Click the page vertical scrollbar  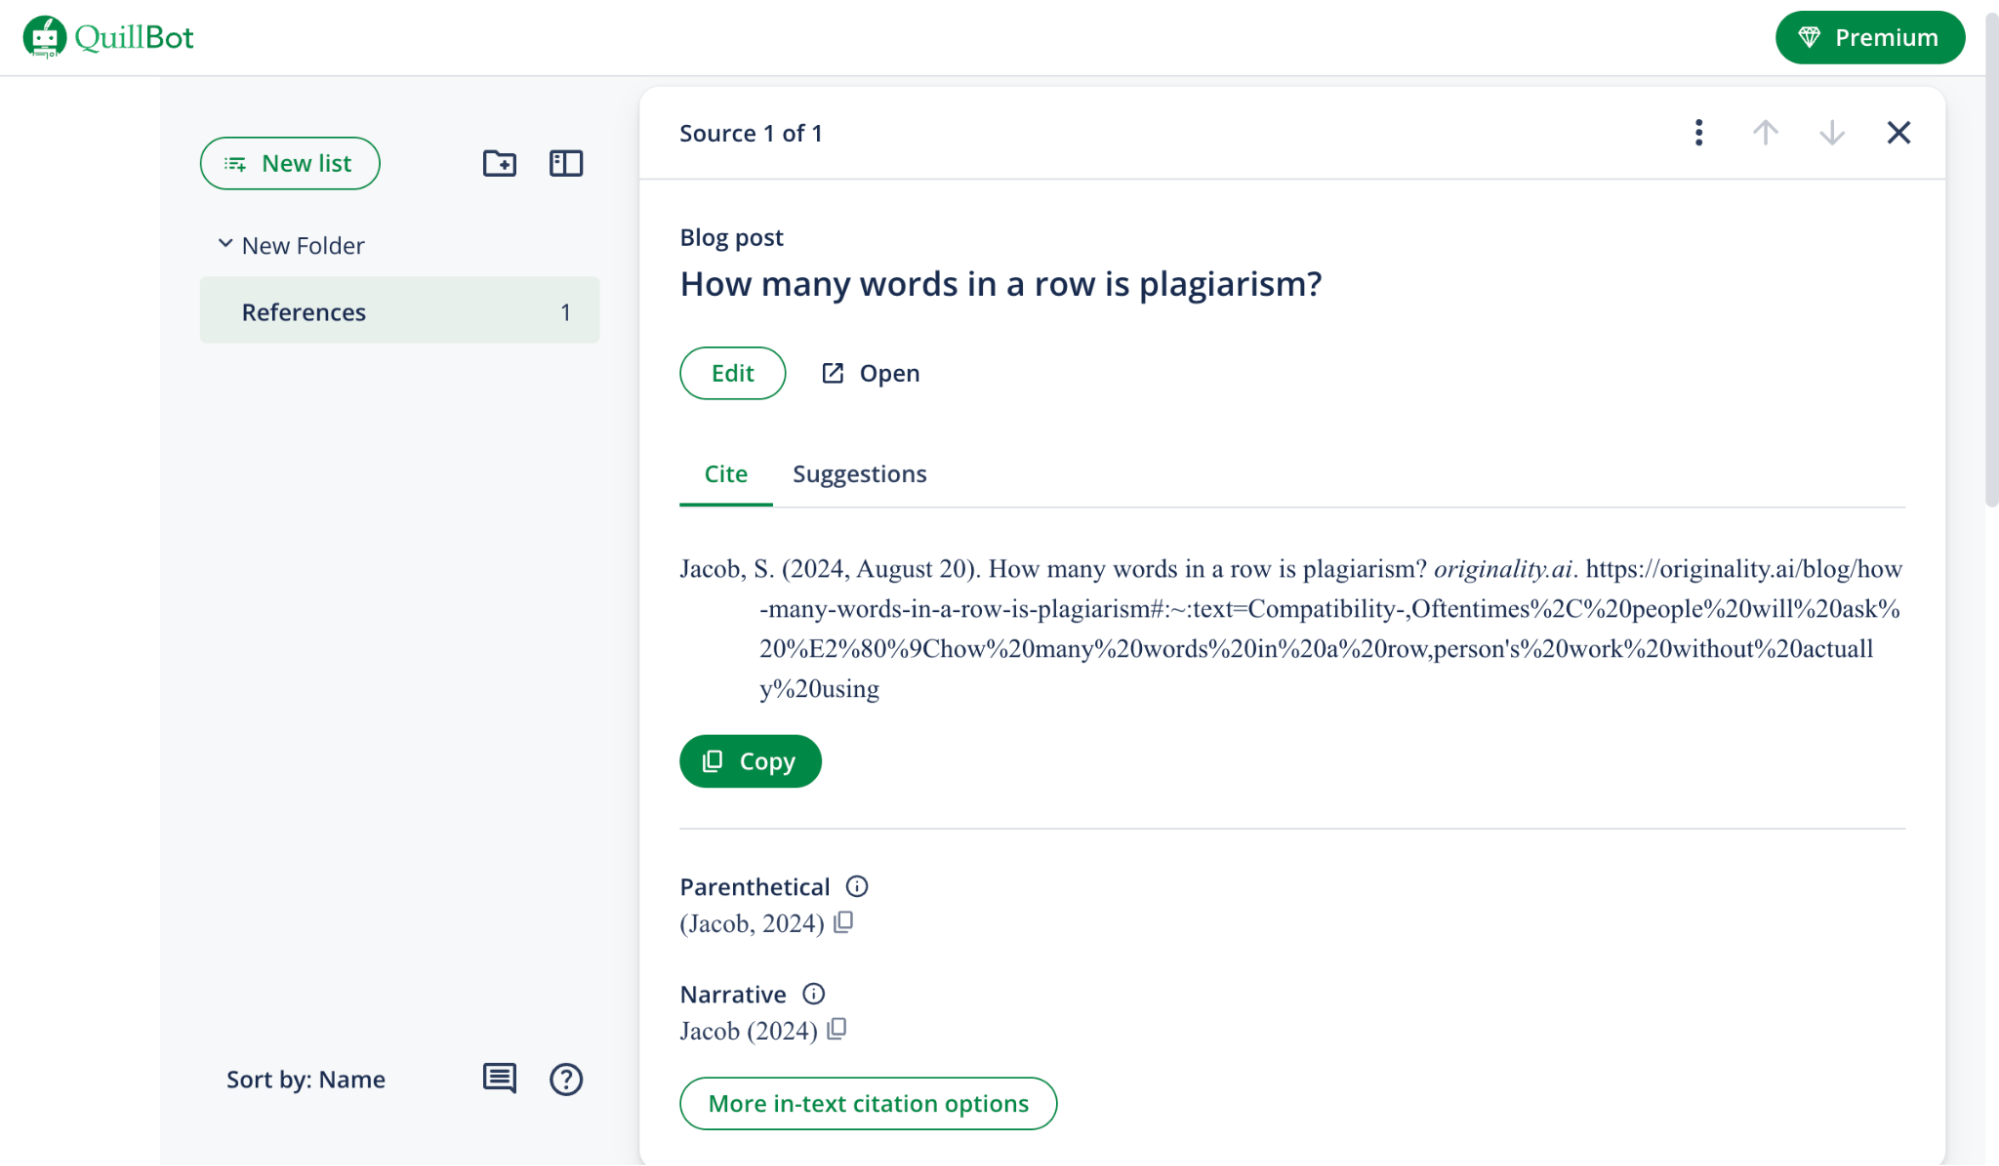point(1991,260)
